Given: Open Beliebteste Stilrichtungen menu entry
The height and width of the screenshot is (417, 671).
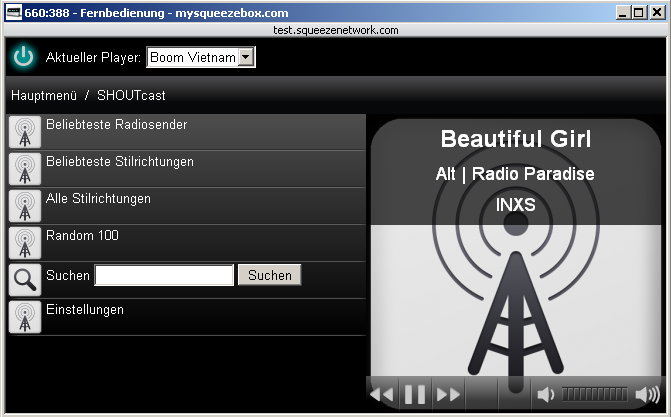Looking at the screenshot, I should (x=120, y=162).
